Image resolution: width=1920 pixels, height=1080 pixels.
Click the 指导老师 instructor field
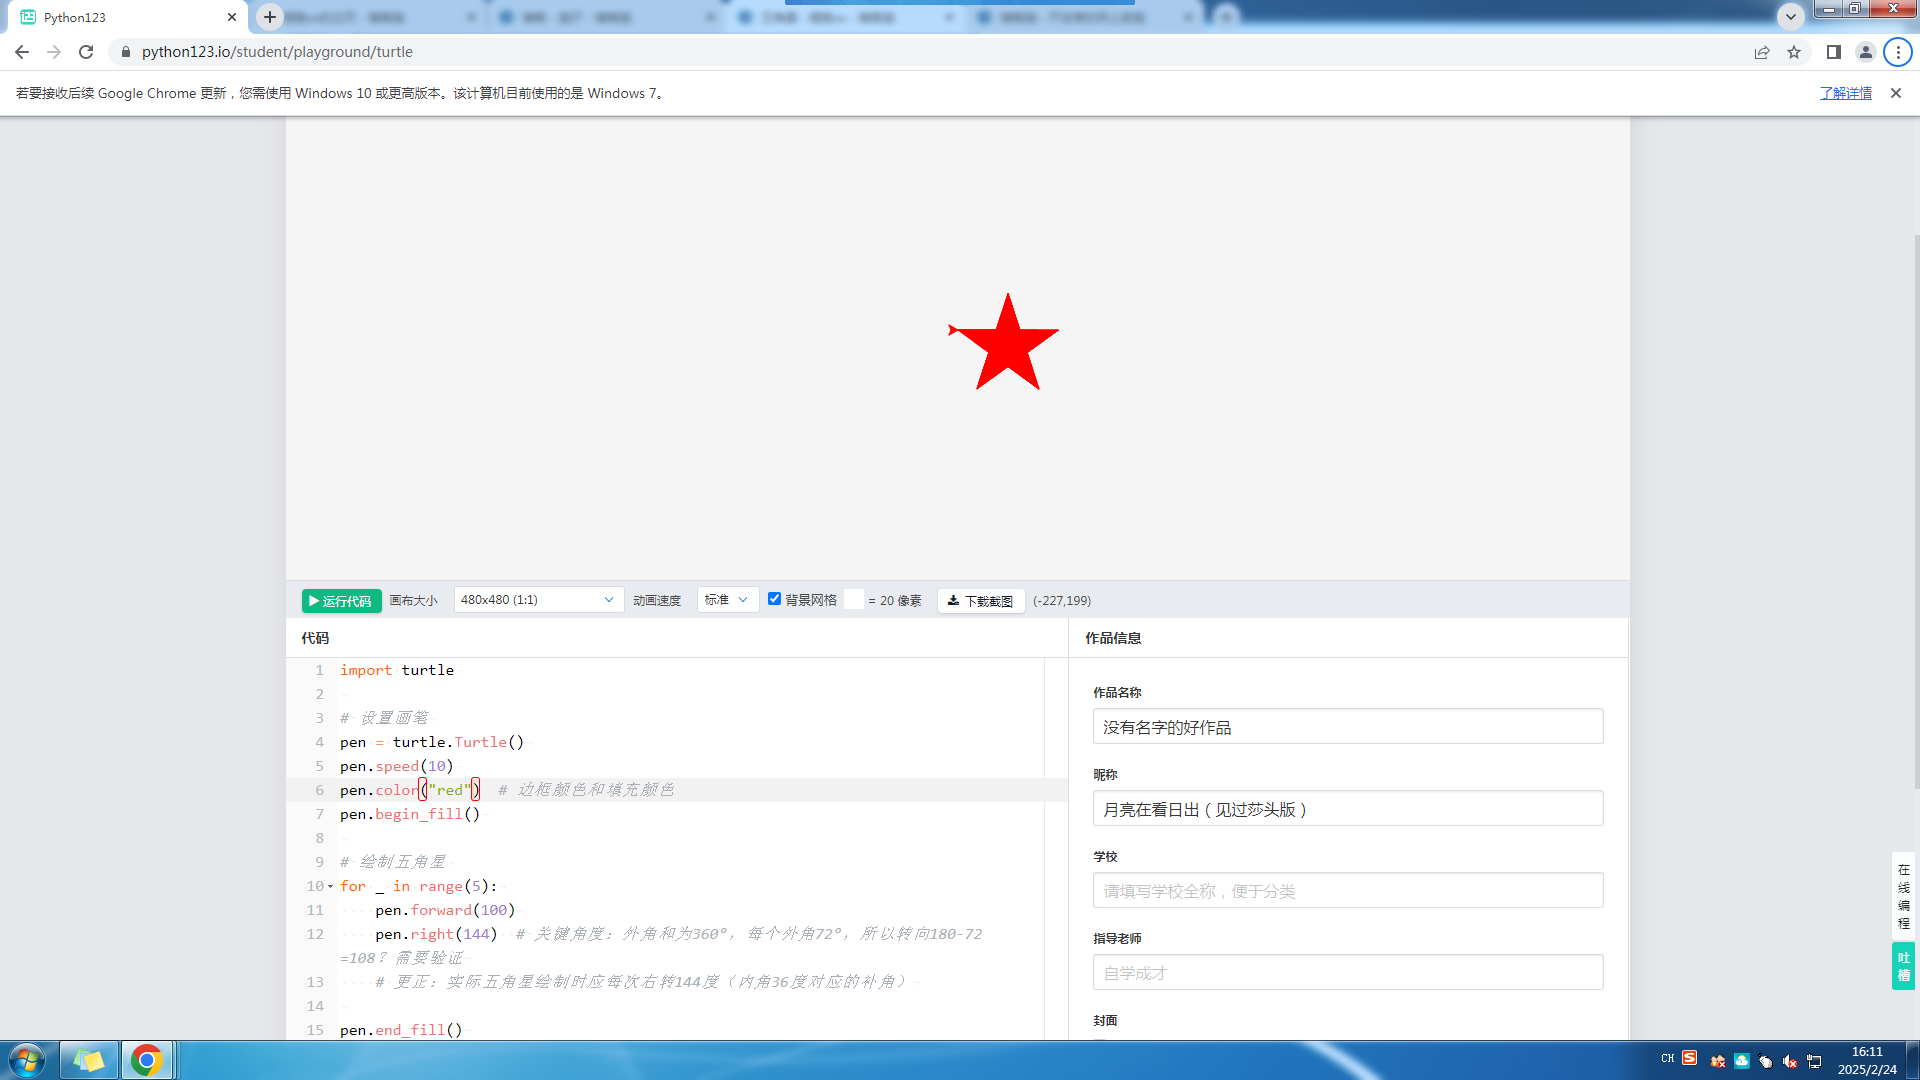click(1347, 973)
